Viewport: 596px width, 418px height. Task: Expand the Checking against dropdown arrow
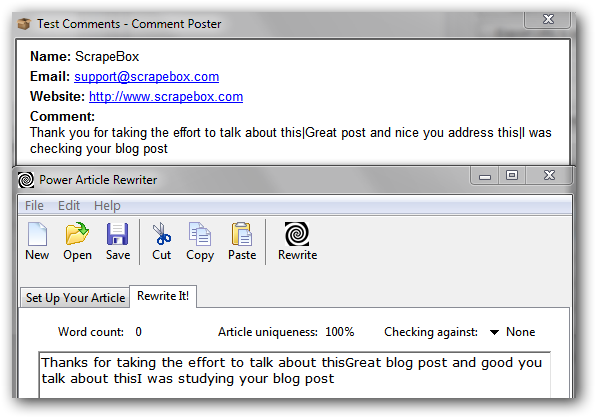click(x=494, y=332)
